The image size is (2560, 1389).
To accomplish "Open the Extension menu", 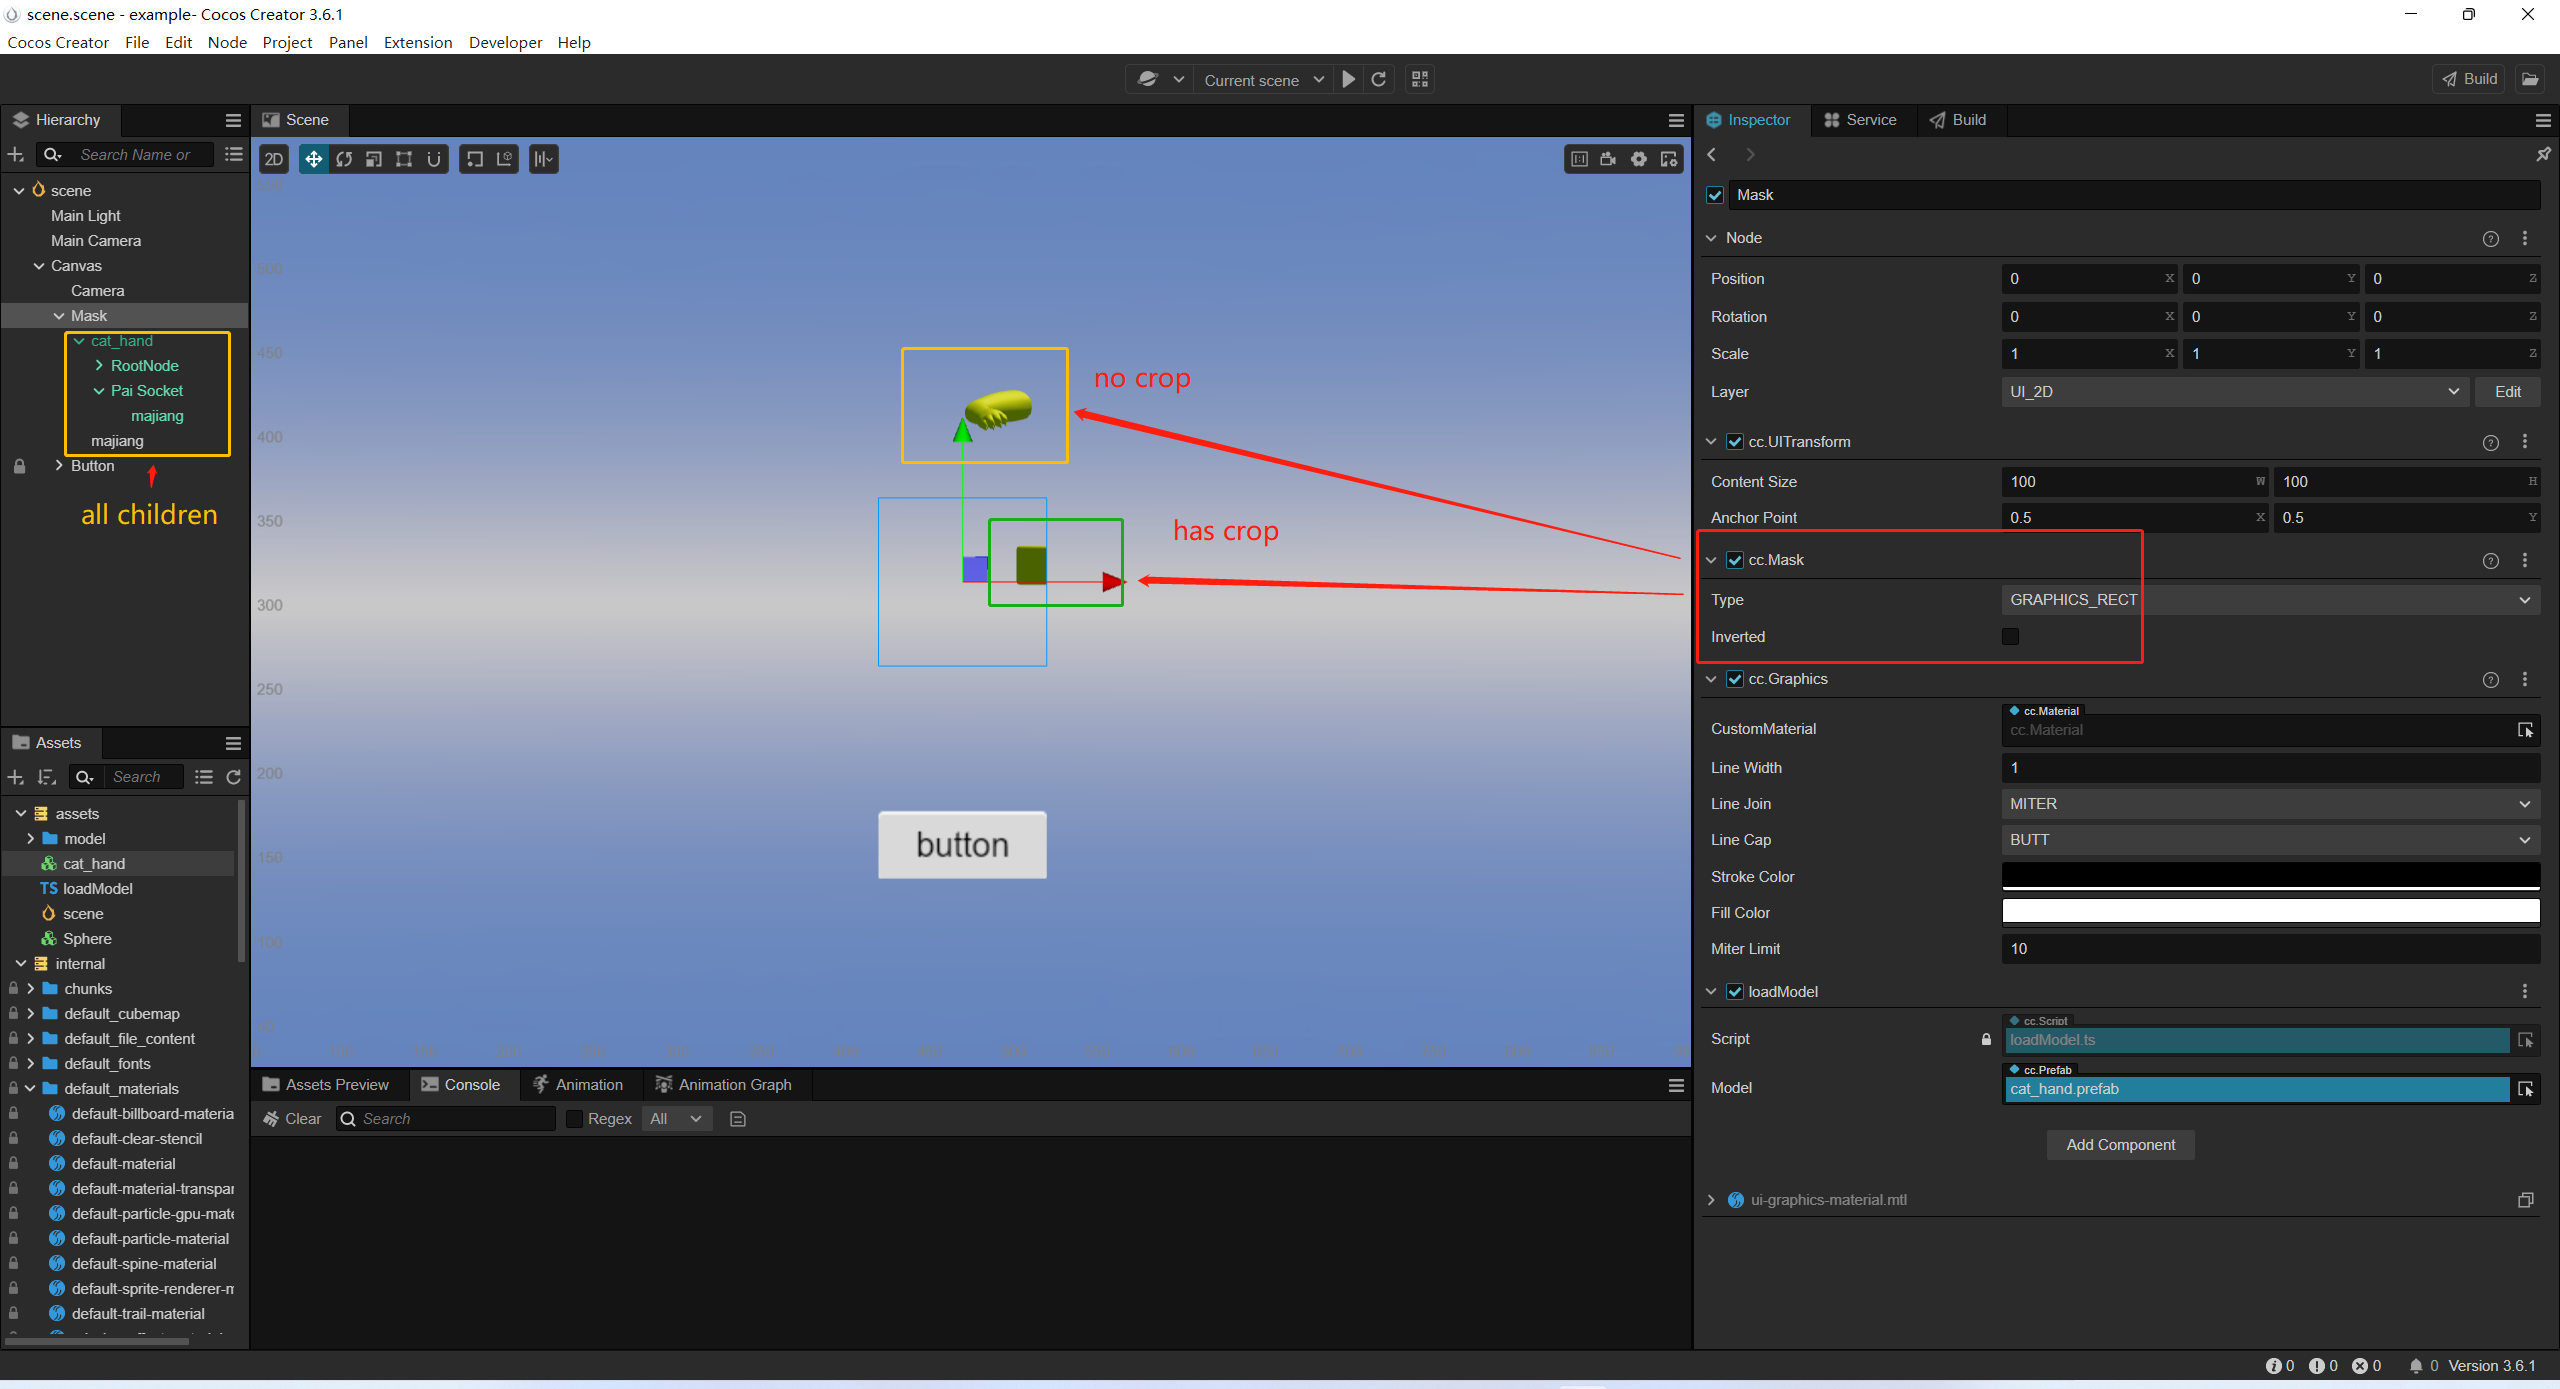I will point(418,42).
